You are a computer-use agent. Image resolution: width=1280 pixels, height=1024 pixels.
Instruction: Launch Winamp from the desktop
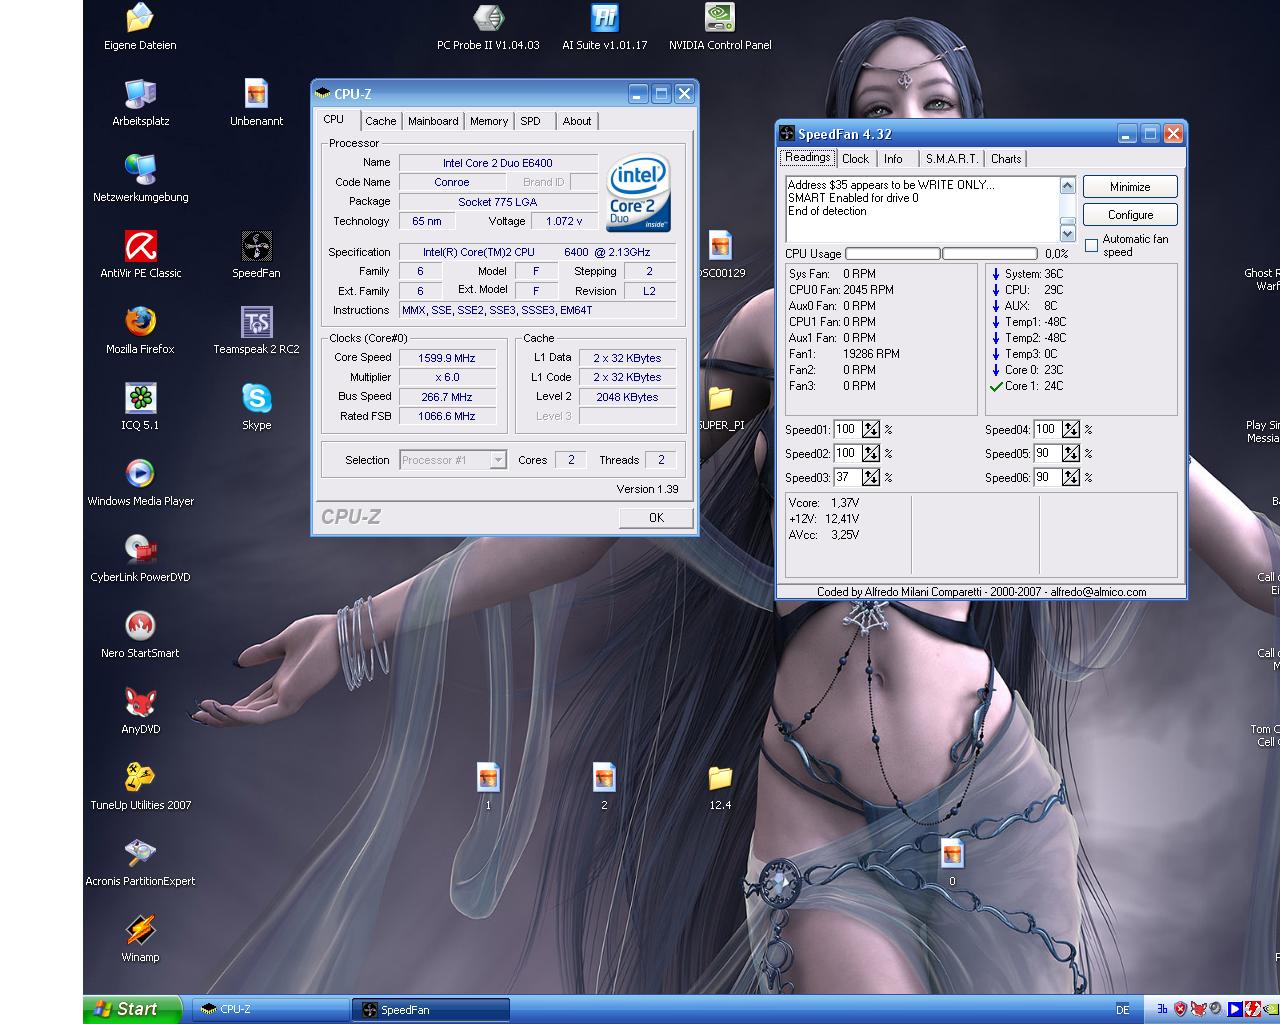[140, 939]
